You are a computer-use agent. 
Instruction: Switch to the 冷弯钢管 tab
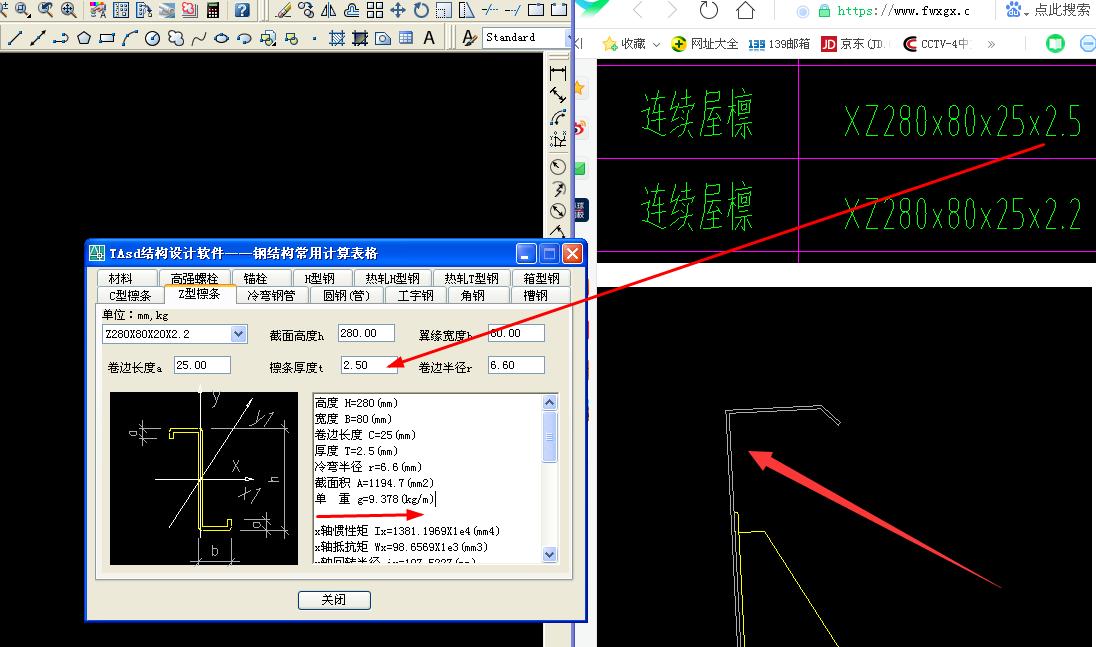click(271, 296)
